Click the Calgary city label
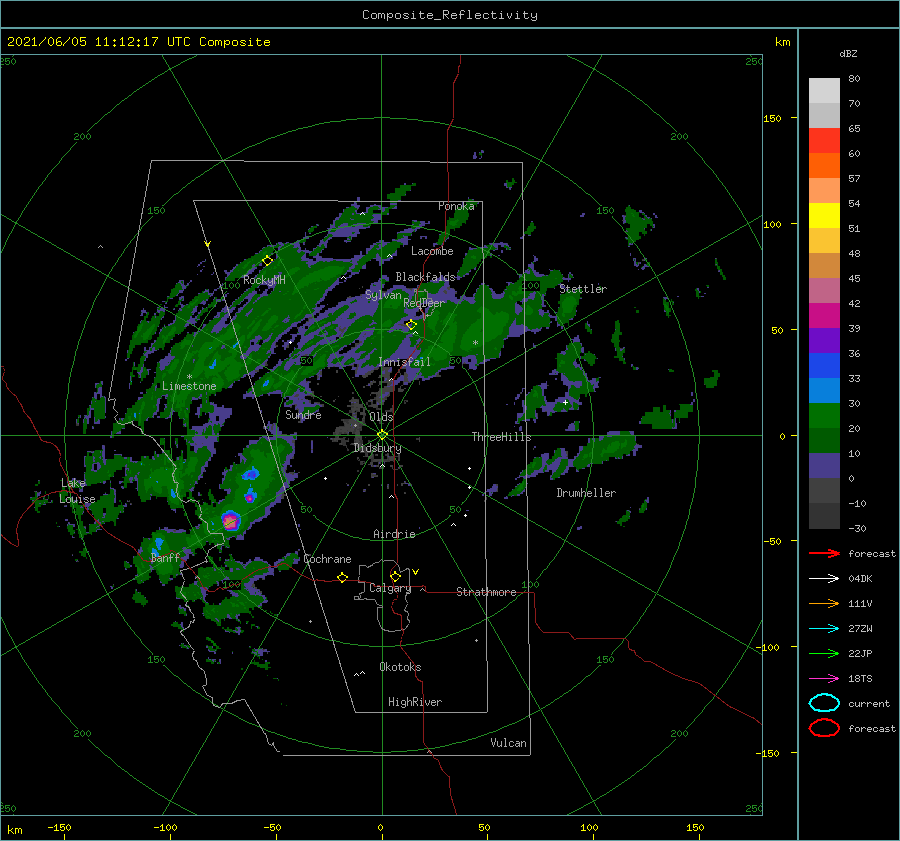The height and width of the screenshot is (841, 900). pyautogui.click(x=390, y=588)
